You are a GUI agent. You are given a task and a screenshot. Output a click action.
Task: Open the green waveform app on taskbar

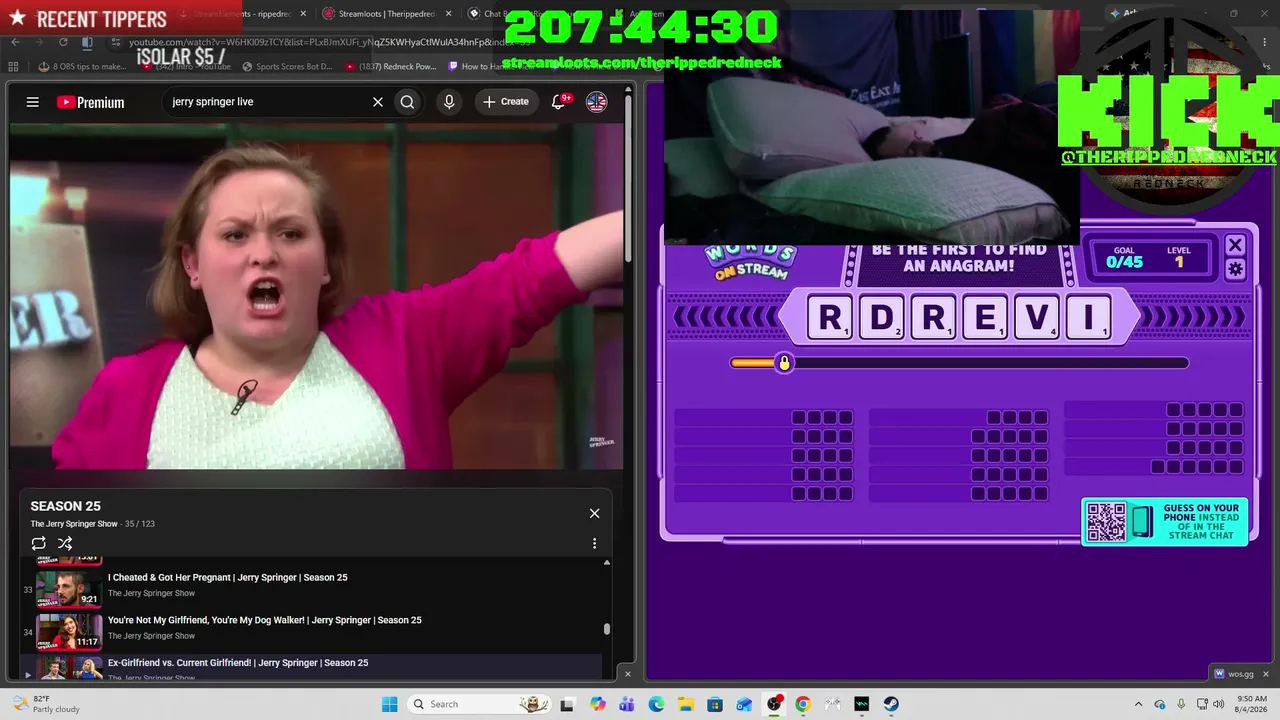[x=862, y=704]
